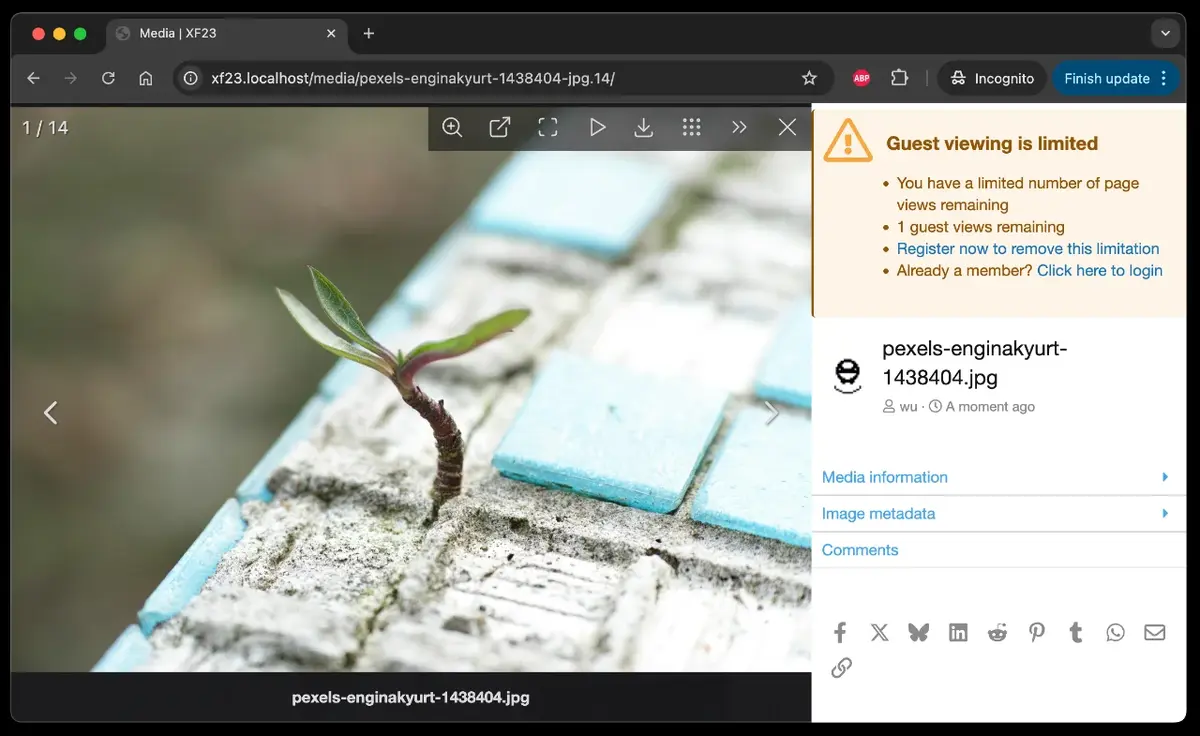Select the 'Media | XF23' browser tab
1200x736 pixels.
(x=220, y=33)
